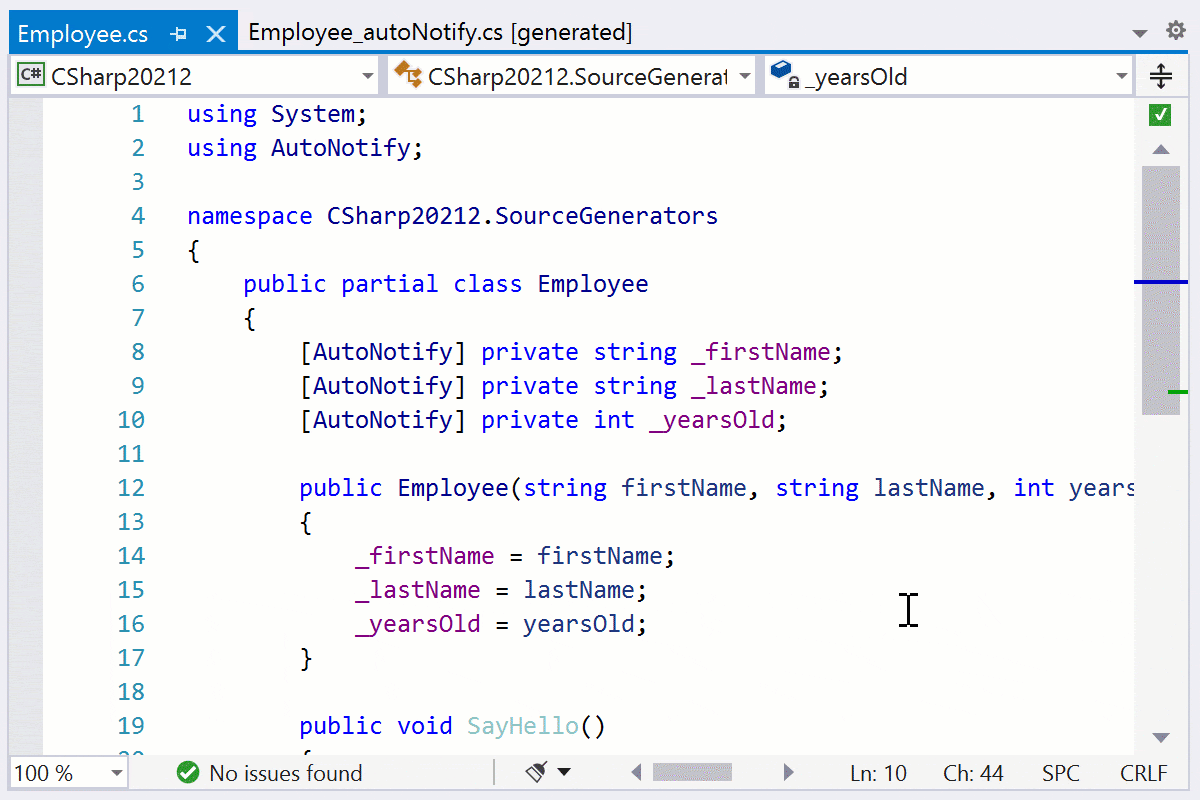Click the source generator icon beside CSharp20212.SourceGenerators
1200x800 pixels.
coord(408,75)
